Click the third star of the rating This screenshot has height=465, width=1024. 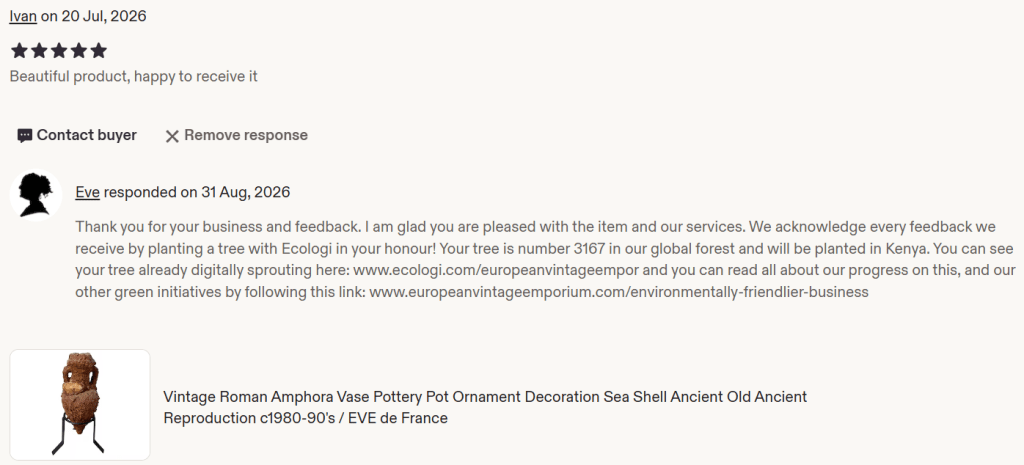(x=59, y=50)
